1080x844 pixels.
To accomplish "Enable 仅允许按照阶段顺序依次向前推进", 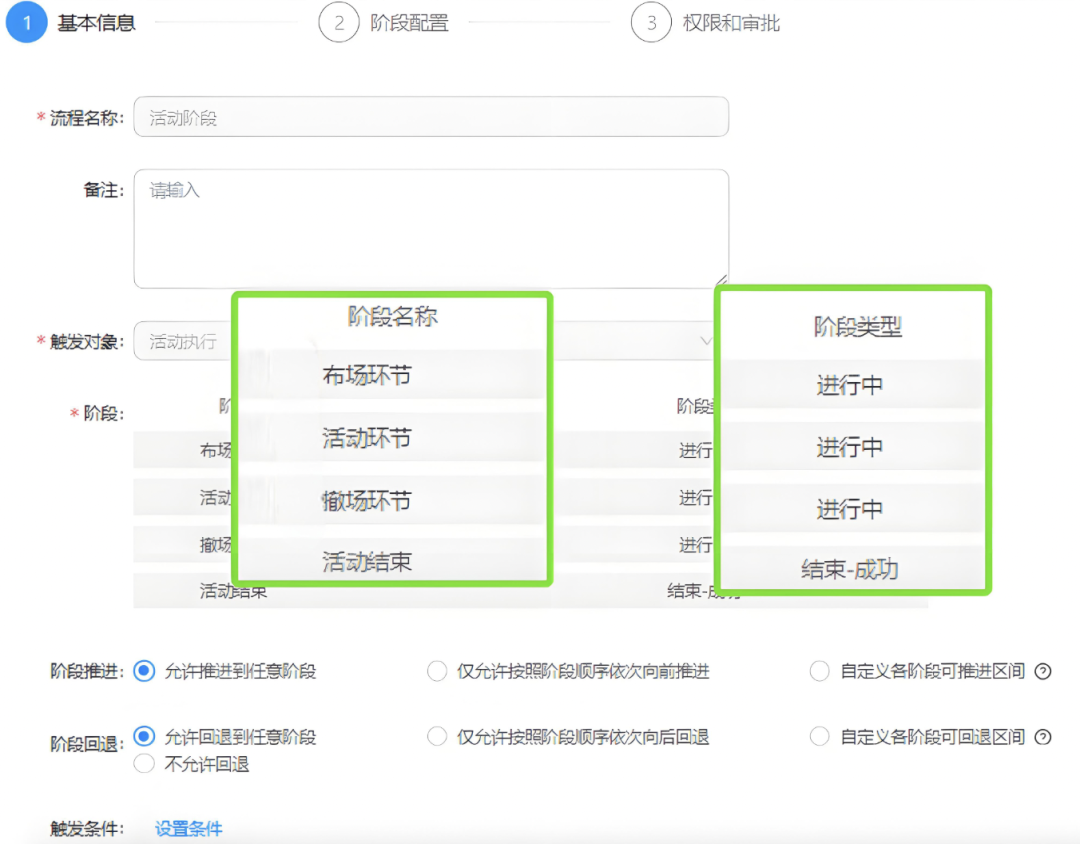I will tap(437, 671).
